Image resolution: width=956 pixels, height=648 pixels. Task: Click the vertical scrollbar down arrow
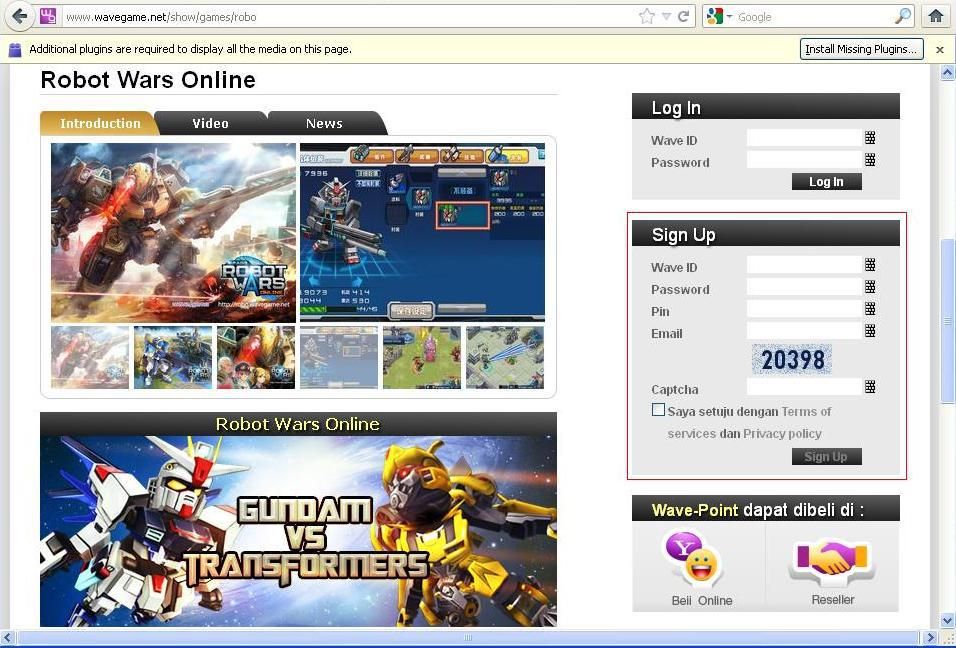947,621
